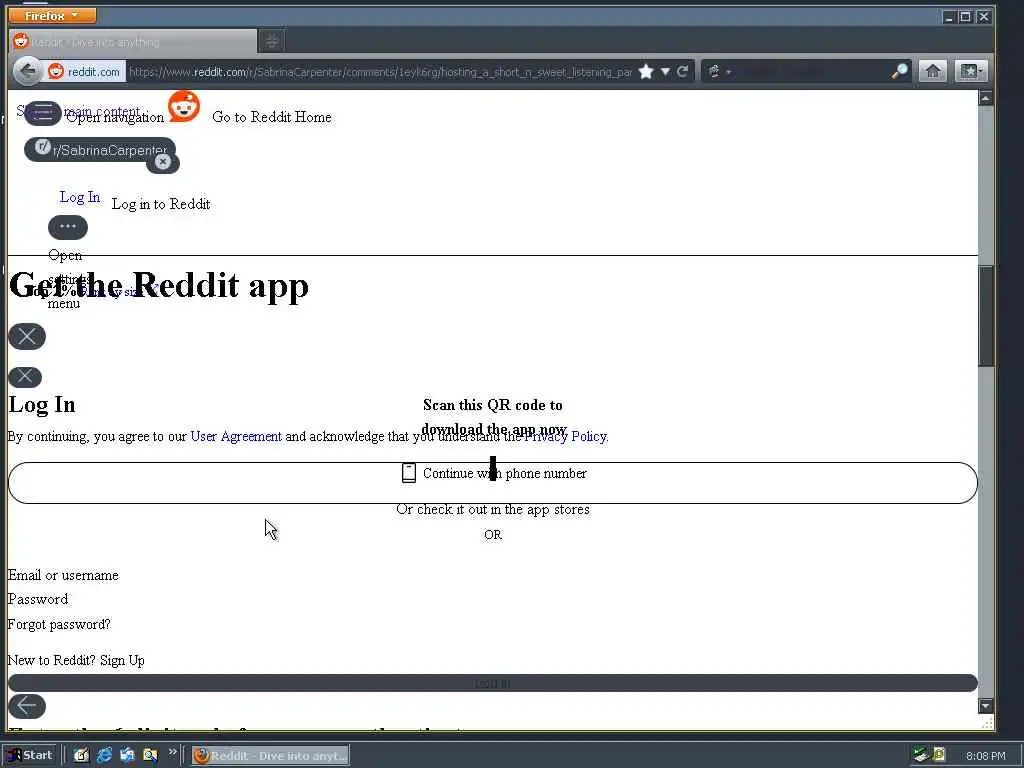Open a new tab with the plus button

[272, 42]
